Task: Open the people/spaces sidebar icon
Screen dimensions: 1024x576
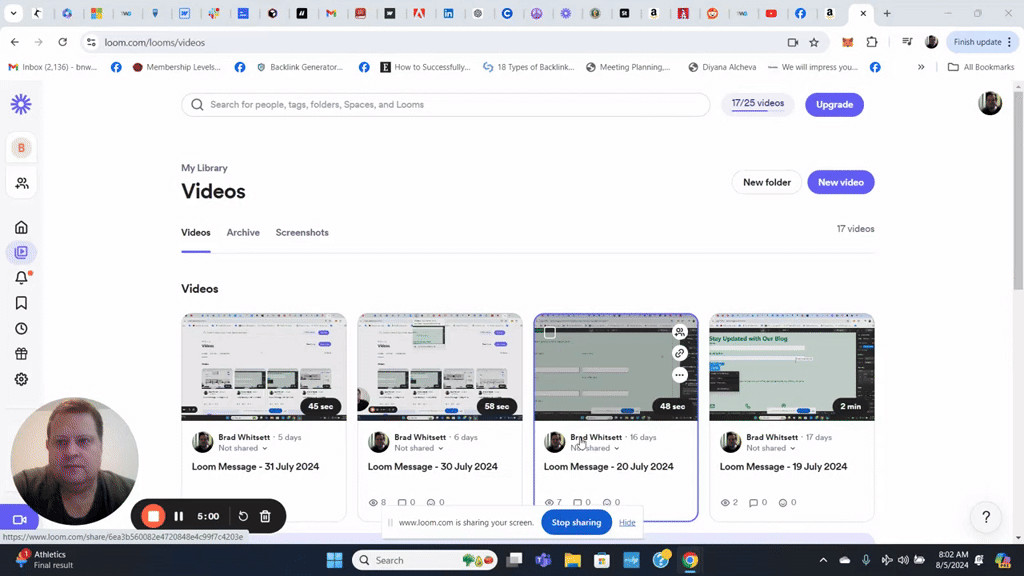Action: click(22, 184)
